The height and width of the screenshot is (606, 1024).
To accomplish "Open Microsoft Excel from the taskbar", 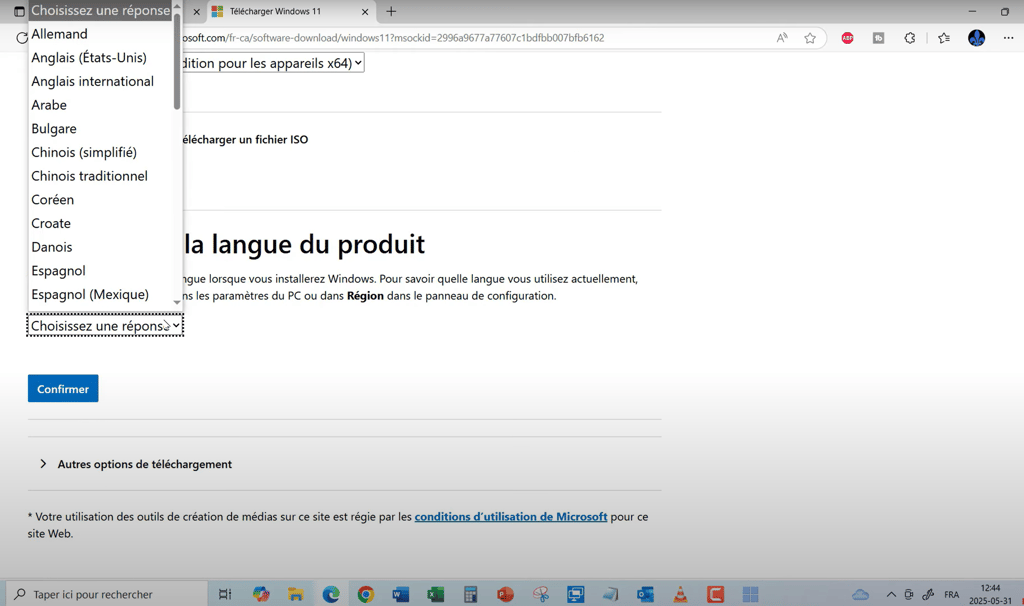I will pyautogui.click(x=436, y=594).
